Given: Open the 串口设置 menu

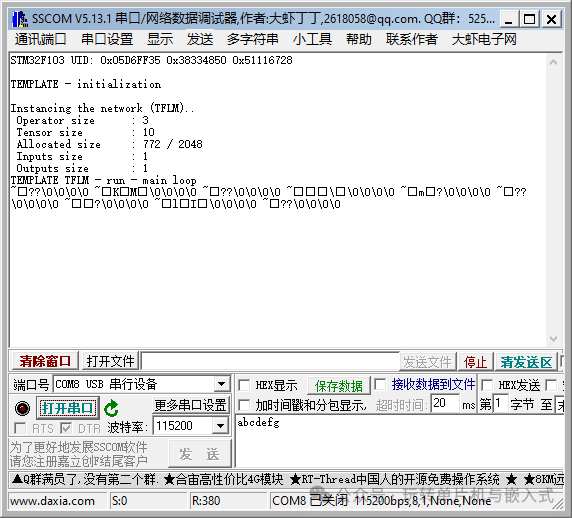Looking at the screenshot, I should (107, 39).
